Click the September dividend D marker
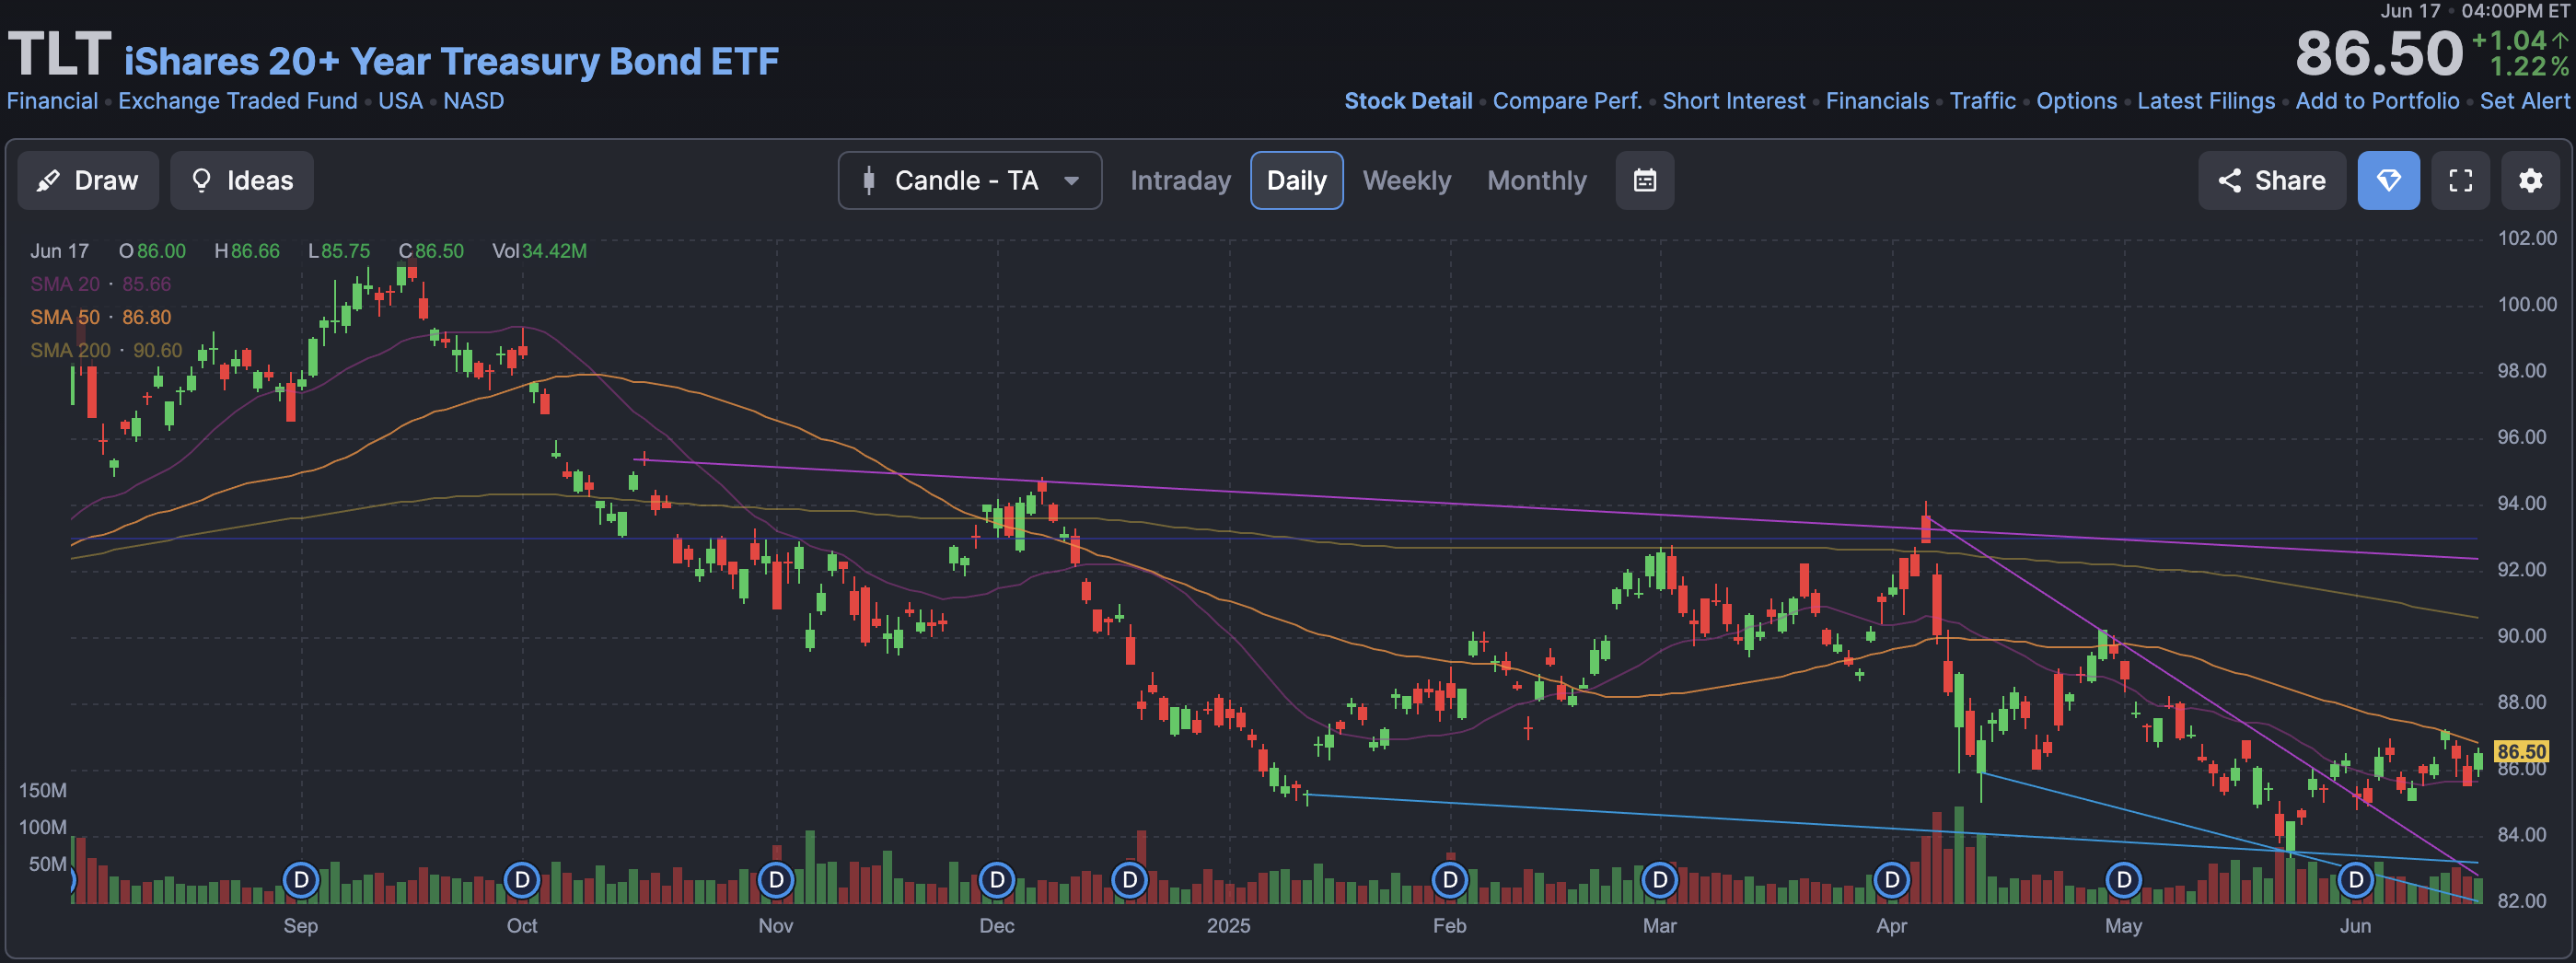 coord(301,880)
